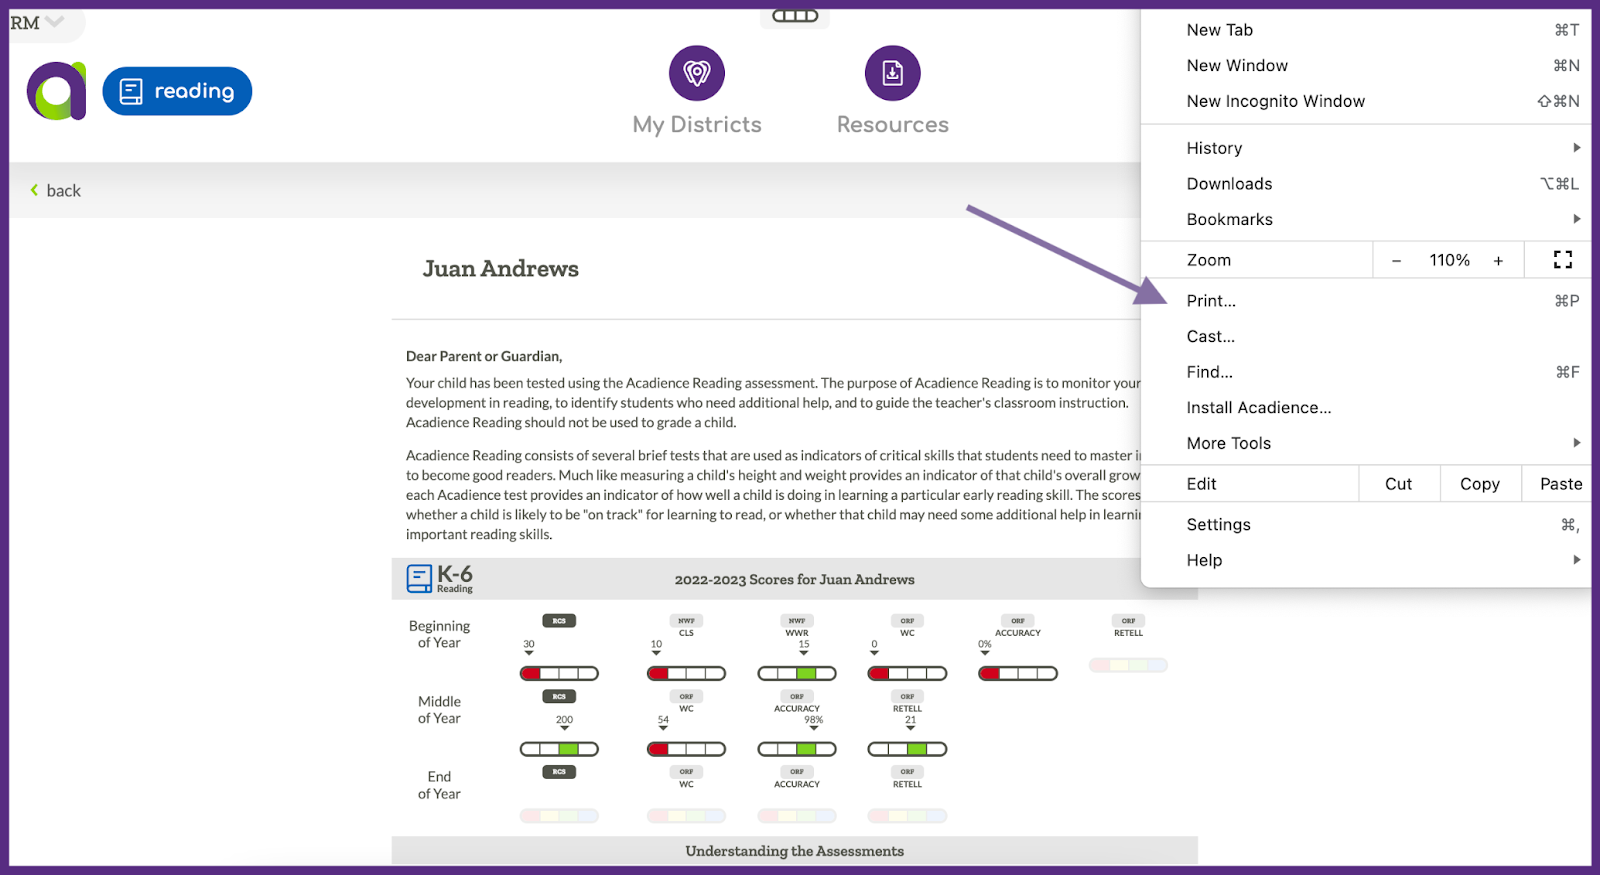Click Middle of Year RCS badge
Screen dimensions: 1600x875
click(x=559, y=697)
